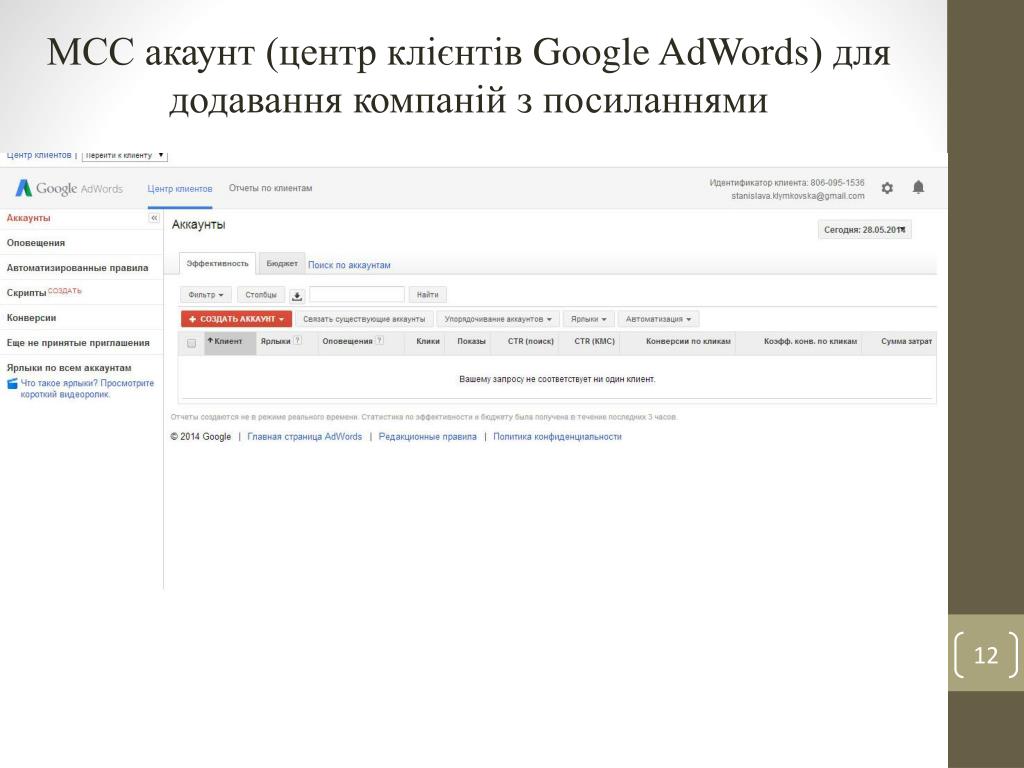Image resolution: width=1024 pixels, height=768 pixels.
Task: Toggle the select-all checkbox in table header
Action: [x=191, y=343]
